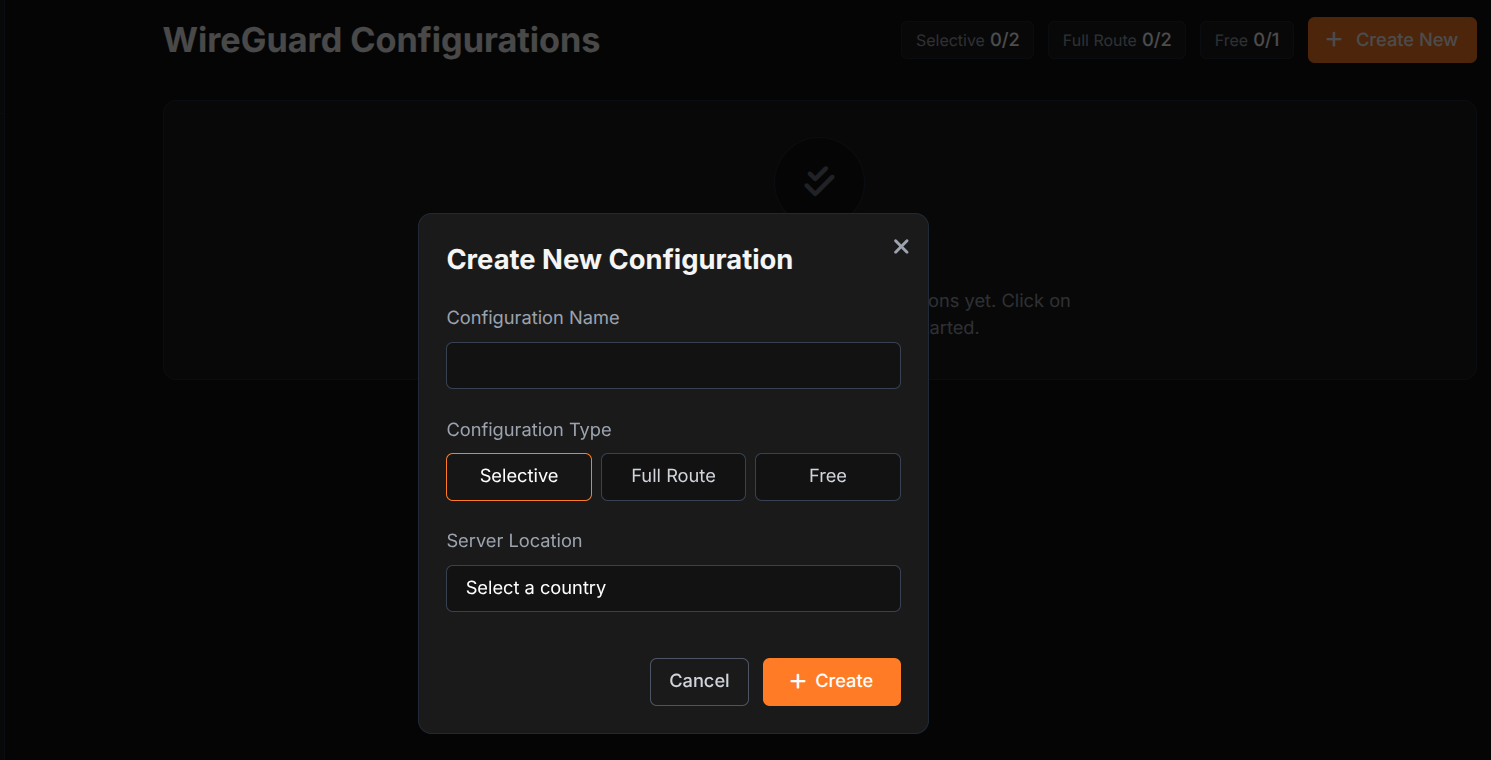Click Create New button in page header
The image size is (1491, 760).
pos(1392,40)
